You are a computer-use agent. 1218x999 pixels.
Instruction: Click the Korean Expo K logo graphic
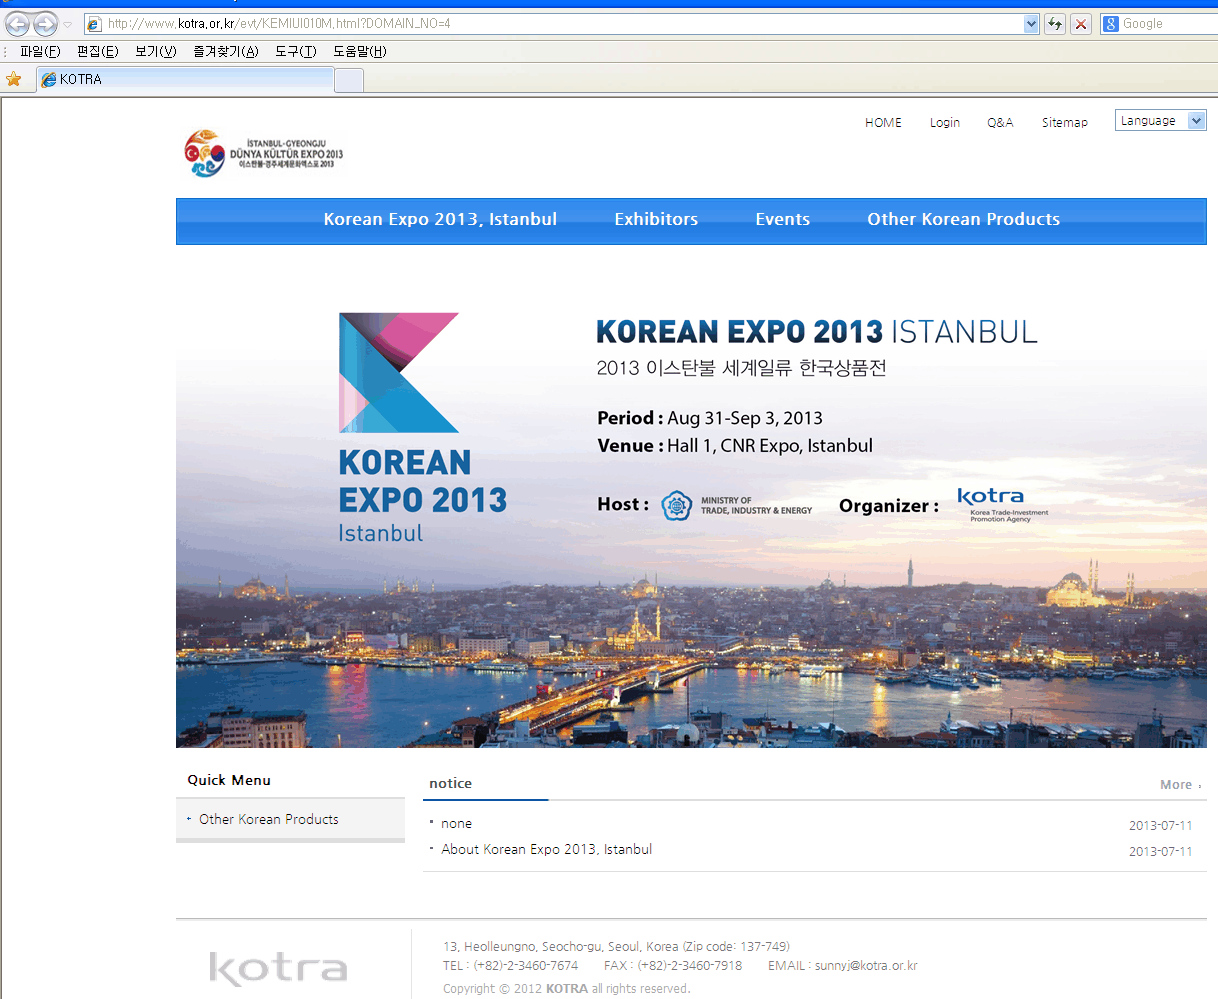pyautogui.click(x=399, y=373)
